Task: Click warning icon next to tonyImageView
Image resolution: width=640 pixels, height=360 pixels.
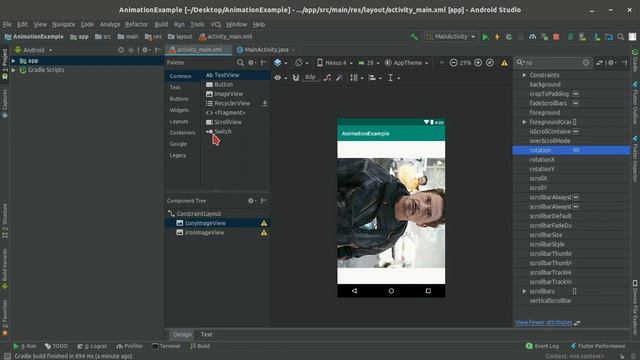Action: click(x=264, y=223)
